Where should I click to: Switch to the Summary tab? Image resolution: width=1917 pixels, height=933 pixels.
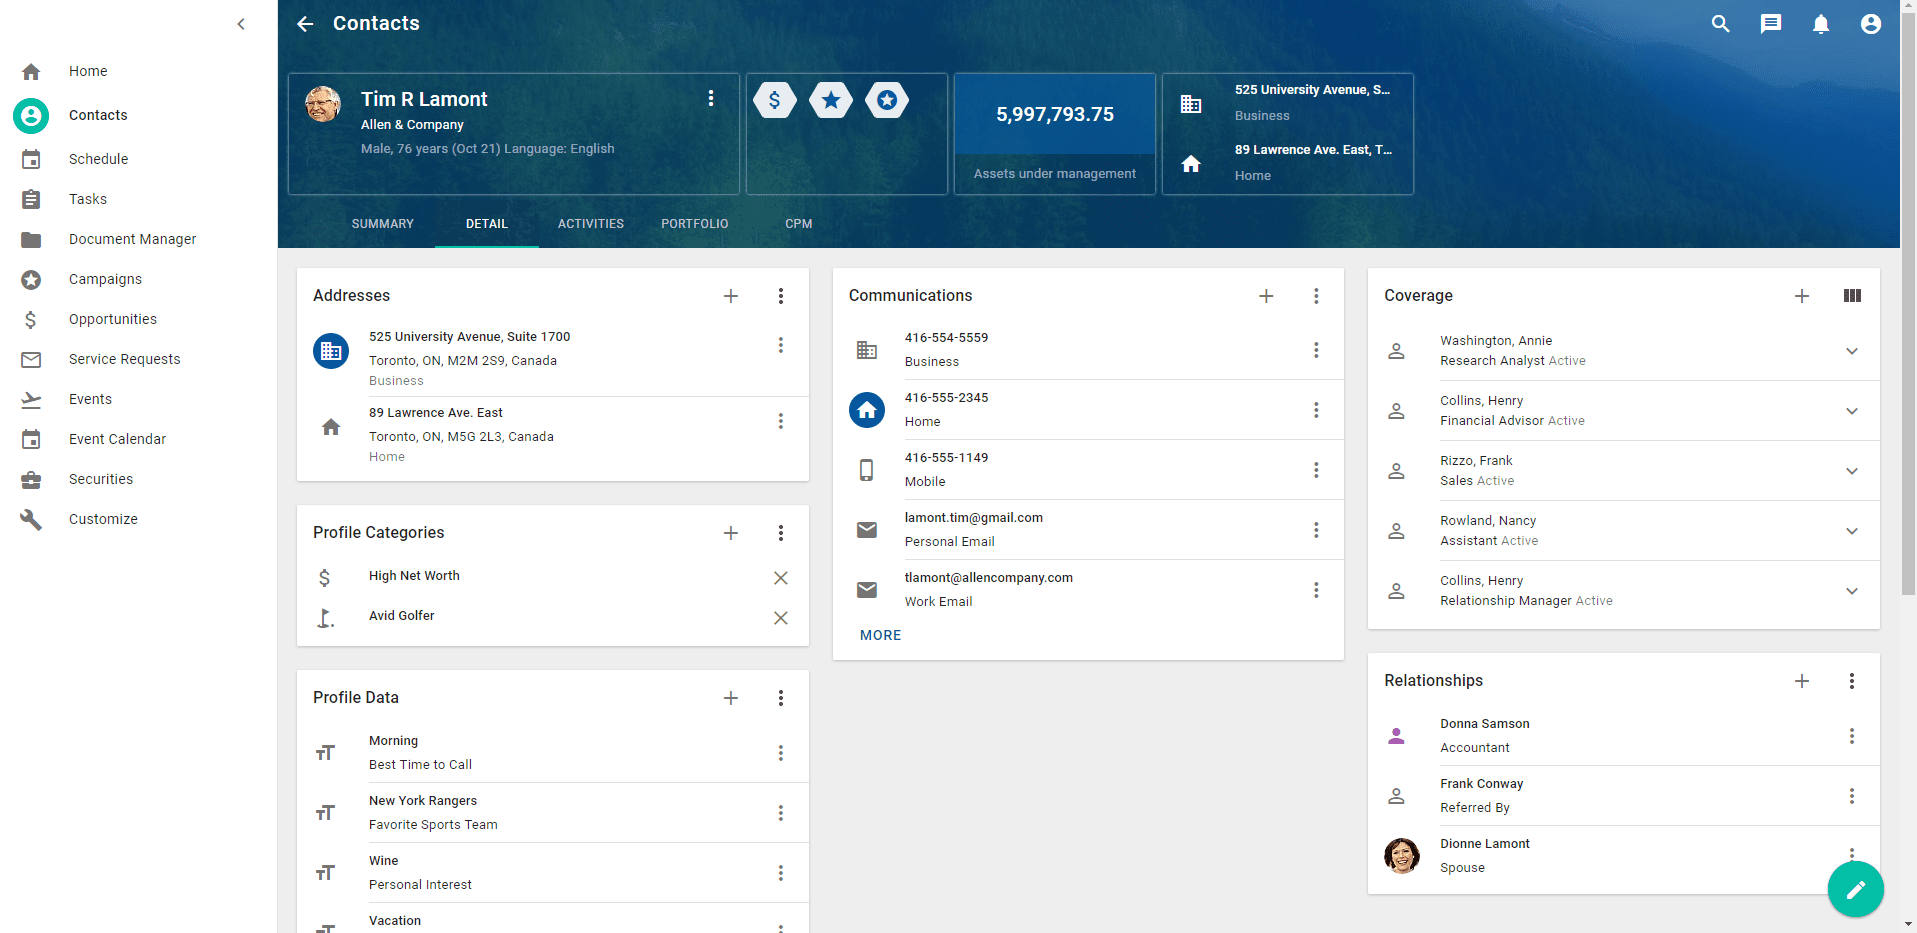click(383, 224)
